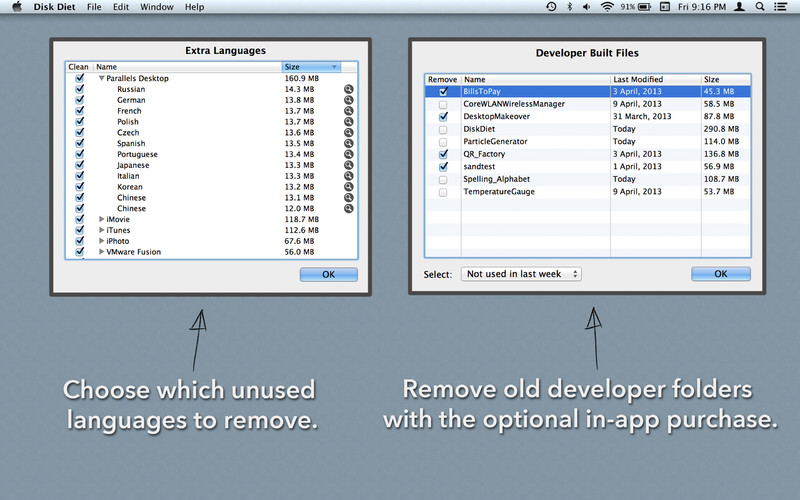The image size is (800, 500).
Task: Click the user account icon in menu bar
Action: click(x=739, y=7)
